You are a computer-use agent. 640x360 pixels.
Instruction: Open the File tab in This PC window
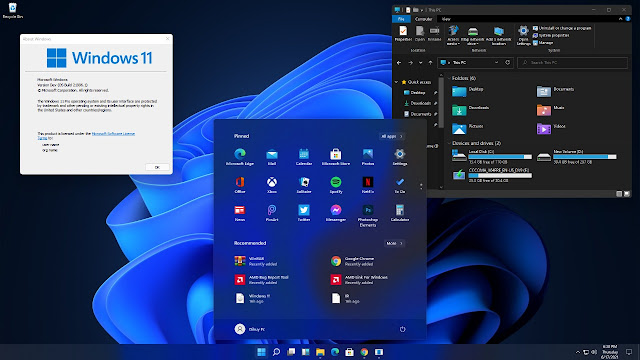point(401,19)
